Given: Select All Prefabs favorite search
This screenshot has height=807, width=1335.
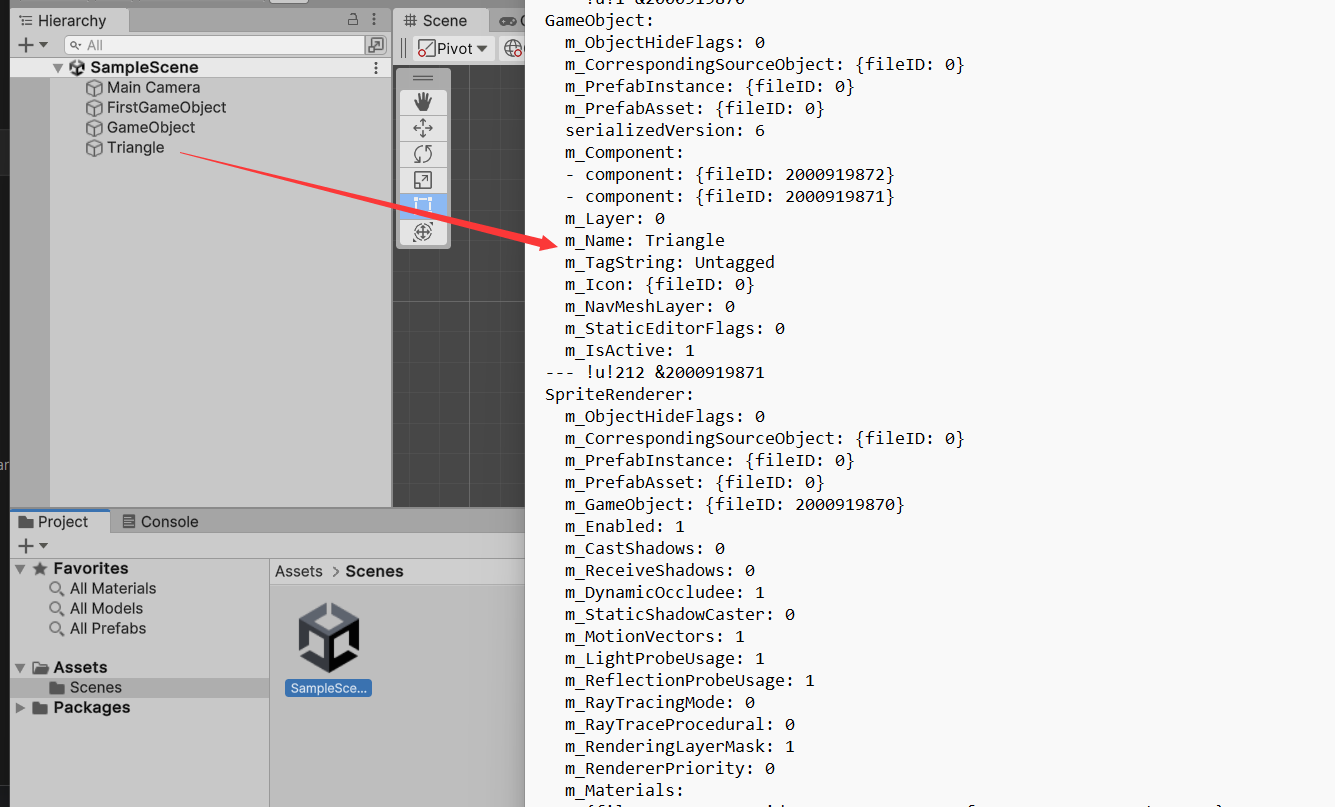Looking at the screenshot, I should click(x=108, y=629).
